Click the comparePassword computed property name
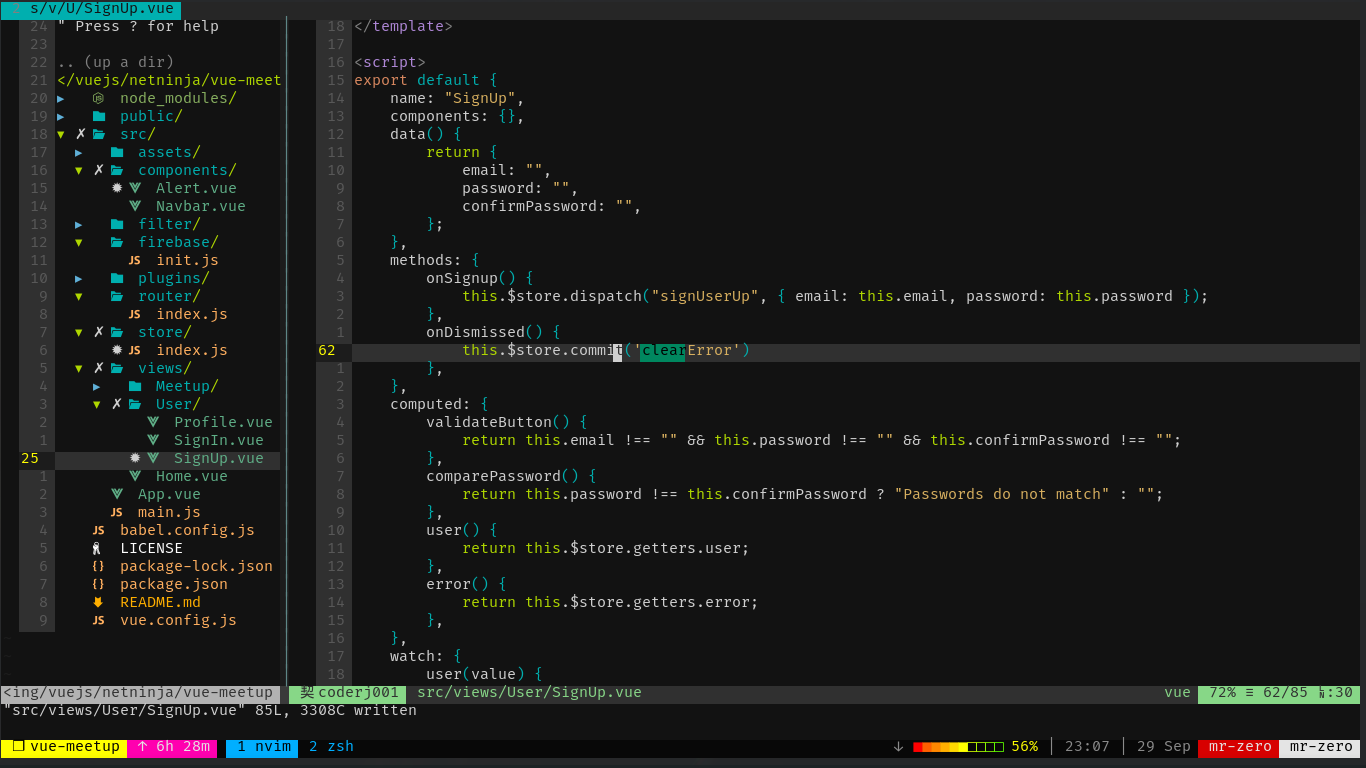Image resolution: width=1366 pixels, height=768 pixels. 493,476
